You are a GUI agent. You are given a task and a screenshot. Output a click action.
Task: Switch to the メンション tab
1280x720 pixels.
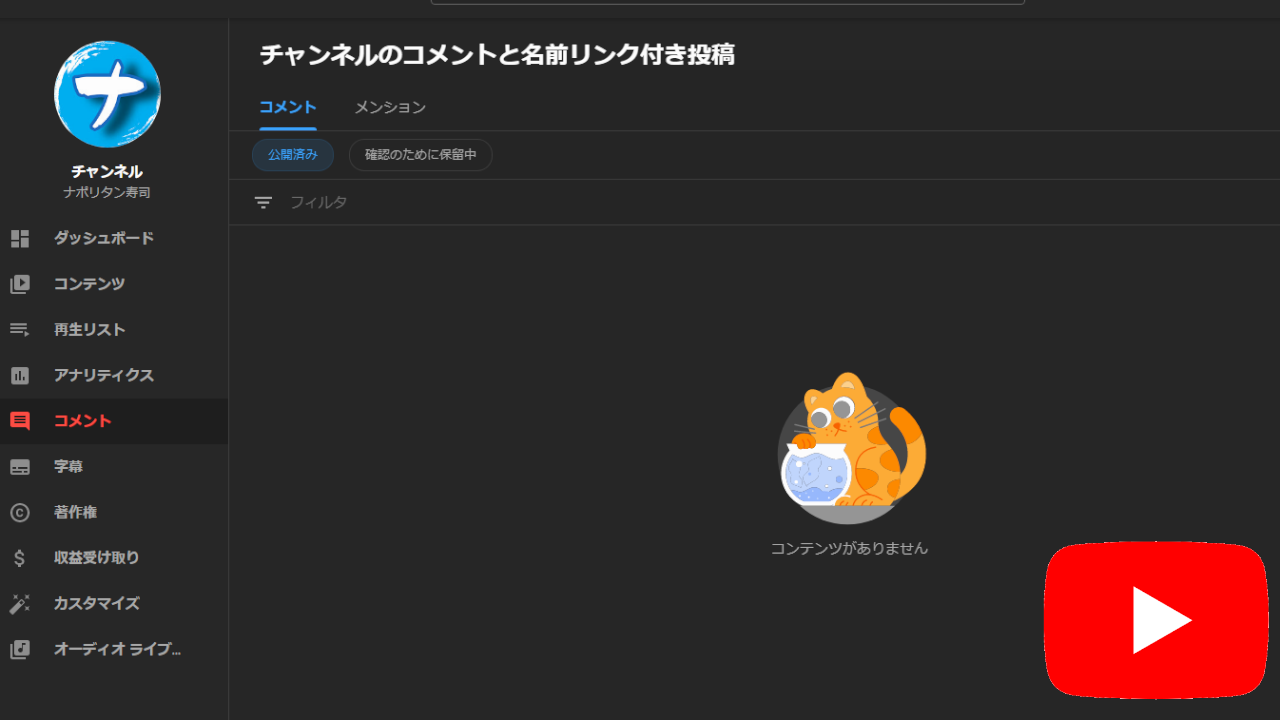point(390,107)
